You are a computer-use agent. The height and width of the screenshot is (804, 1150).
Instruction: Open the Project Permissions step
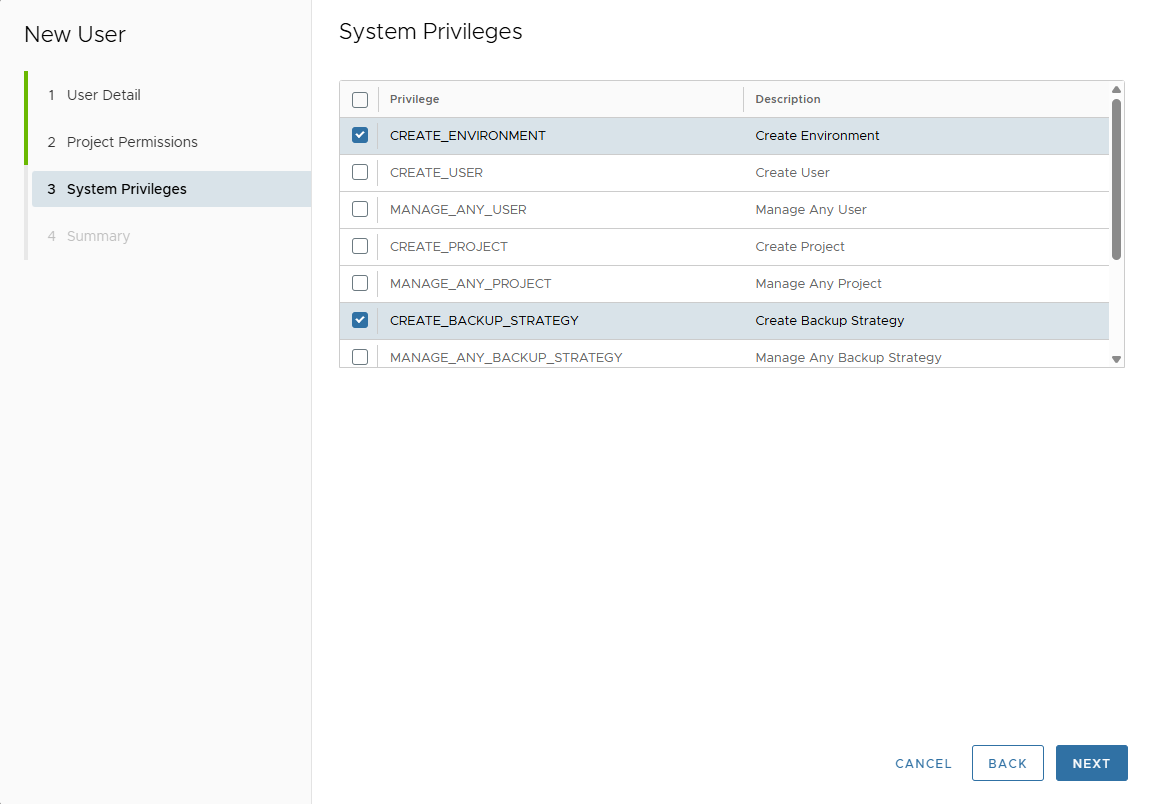click(130, 142)
